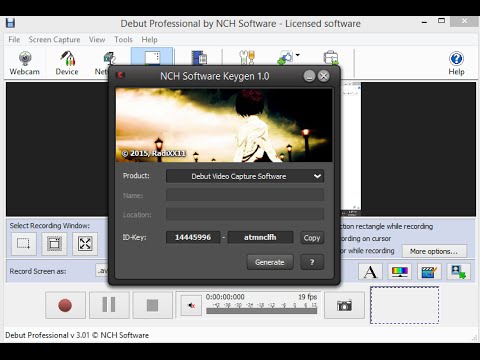Click the Debut Professional v 3.01 status text
The height and width of the screenshot is (360, 480).
click(x=77, y=335)
